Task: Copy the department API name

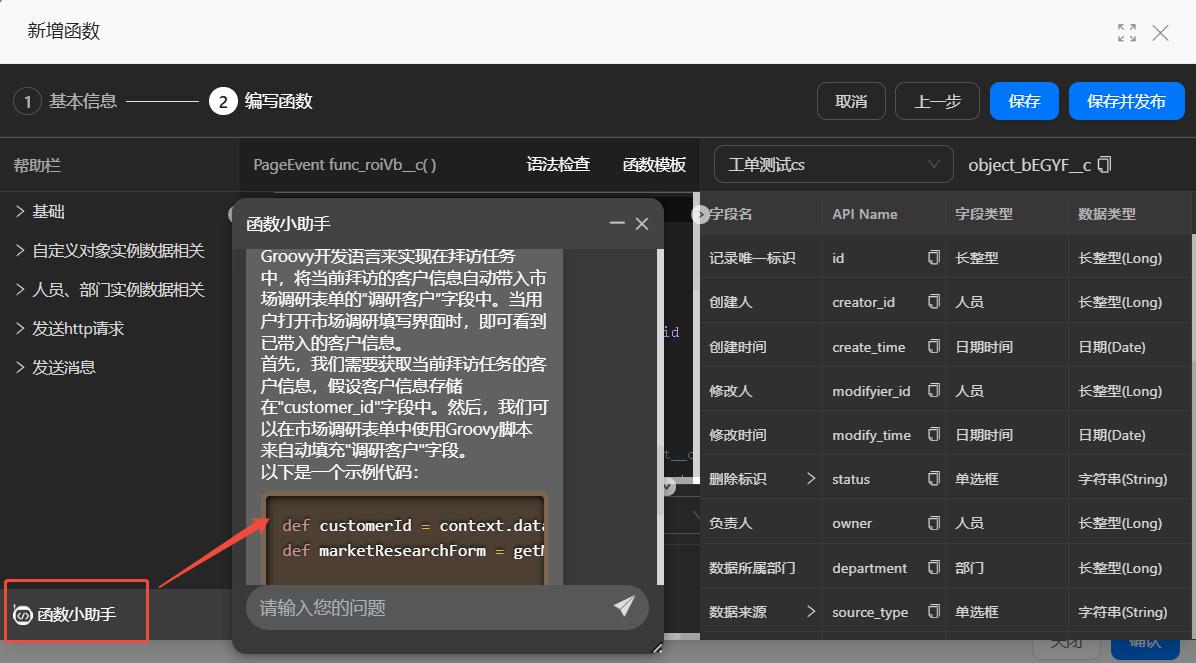Action: tap(934, 568)
